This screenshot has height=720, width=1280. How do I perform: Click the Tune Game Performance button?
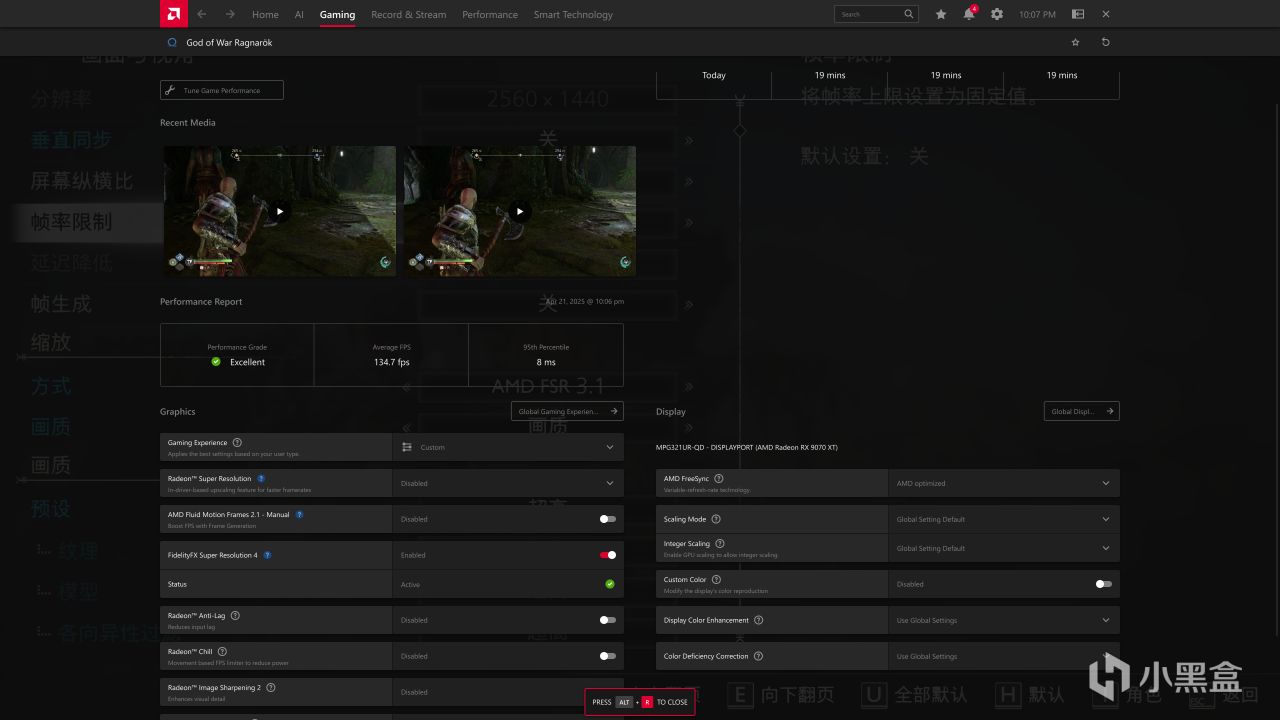[x=222, y=90]
